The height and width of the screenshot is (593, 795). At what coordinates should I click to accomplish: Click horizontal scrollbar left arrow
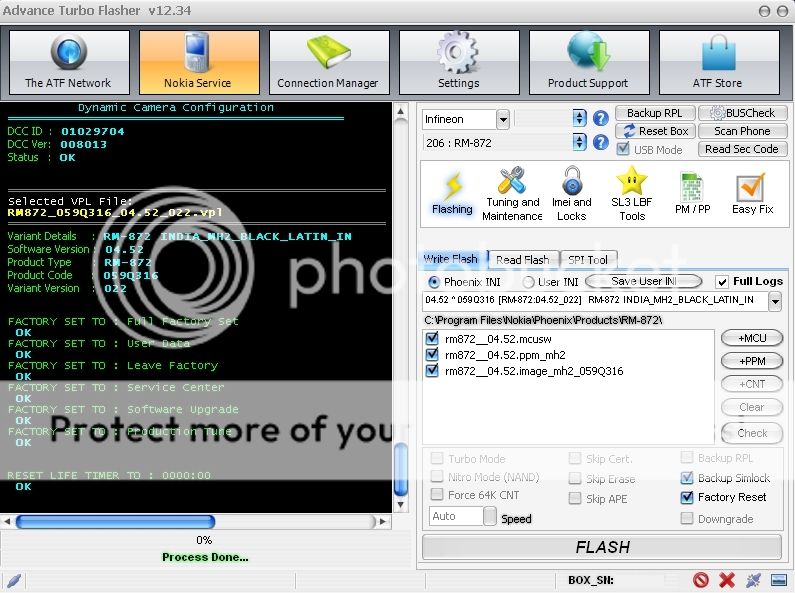coord(7,521)
